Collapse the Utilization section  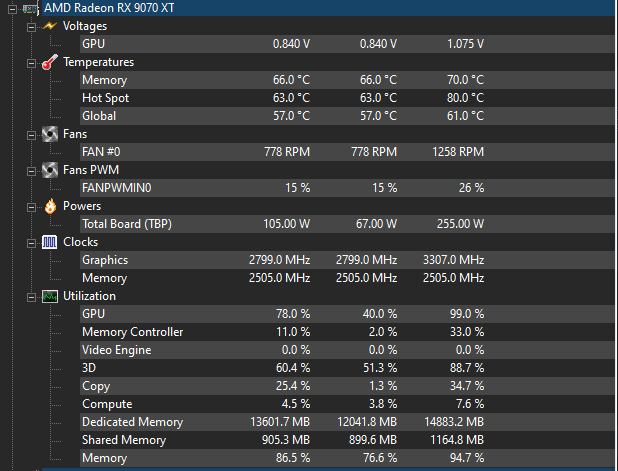pos(31,297)
